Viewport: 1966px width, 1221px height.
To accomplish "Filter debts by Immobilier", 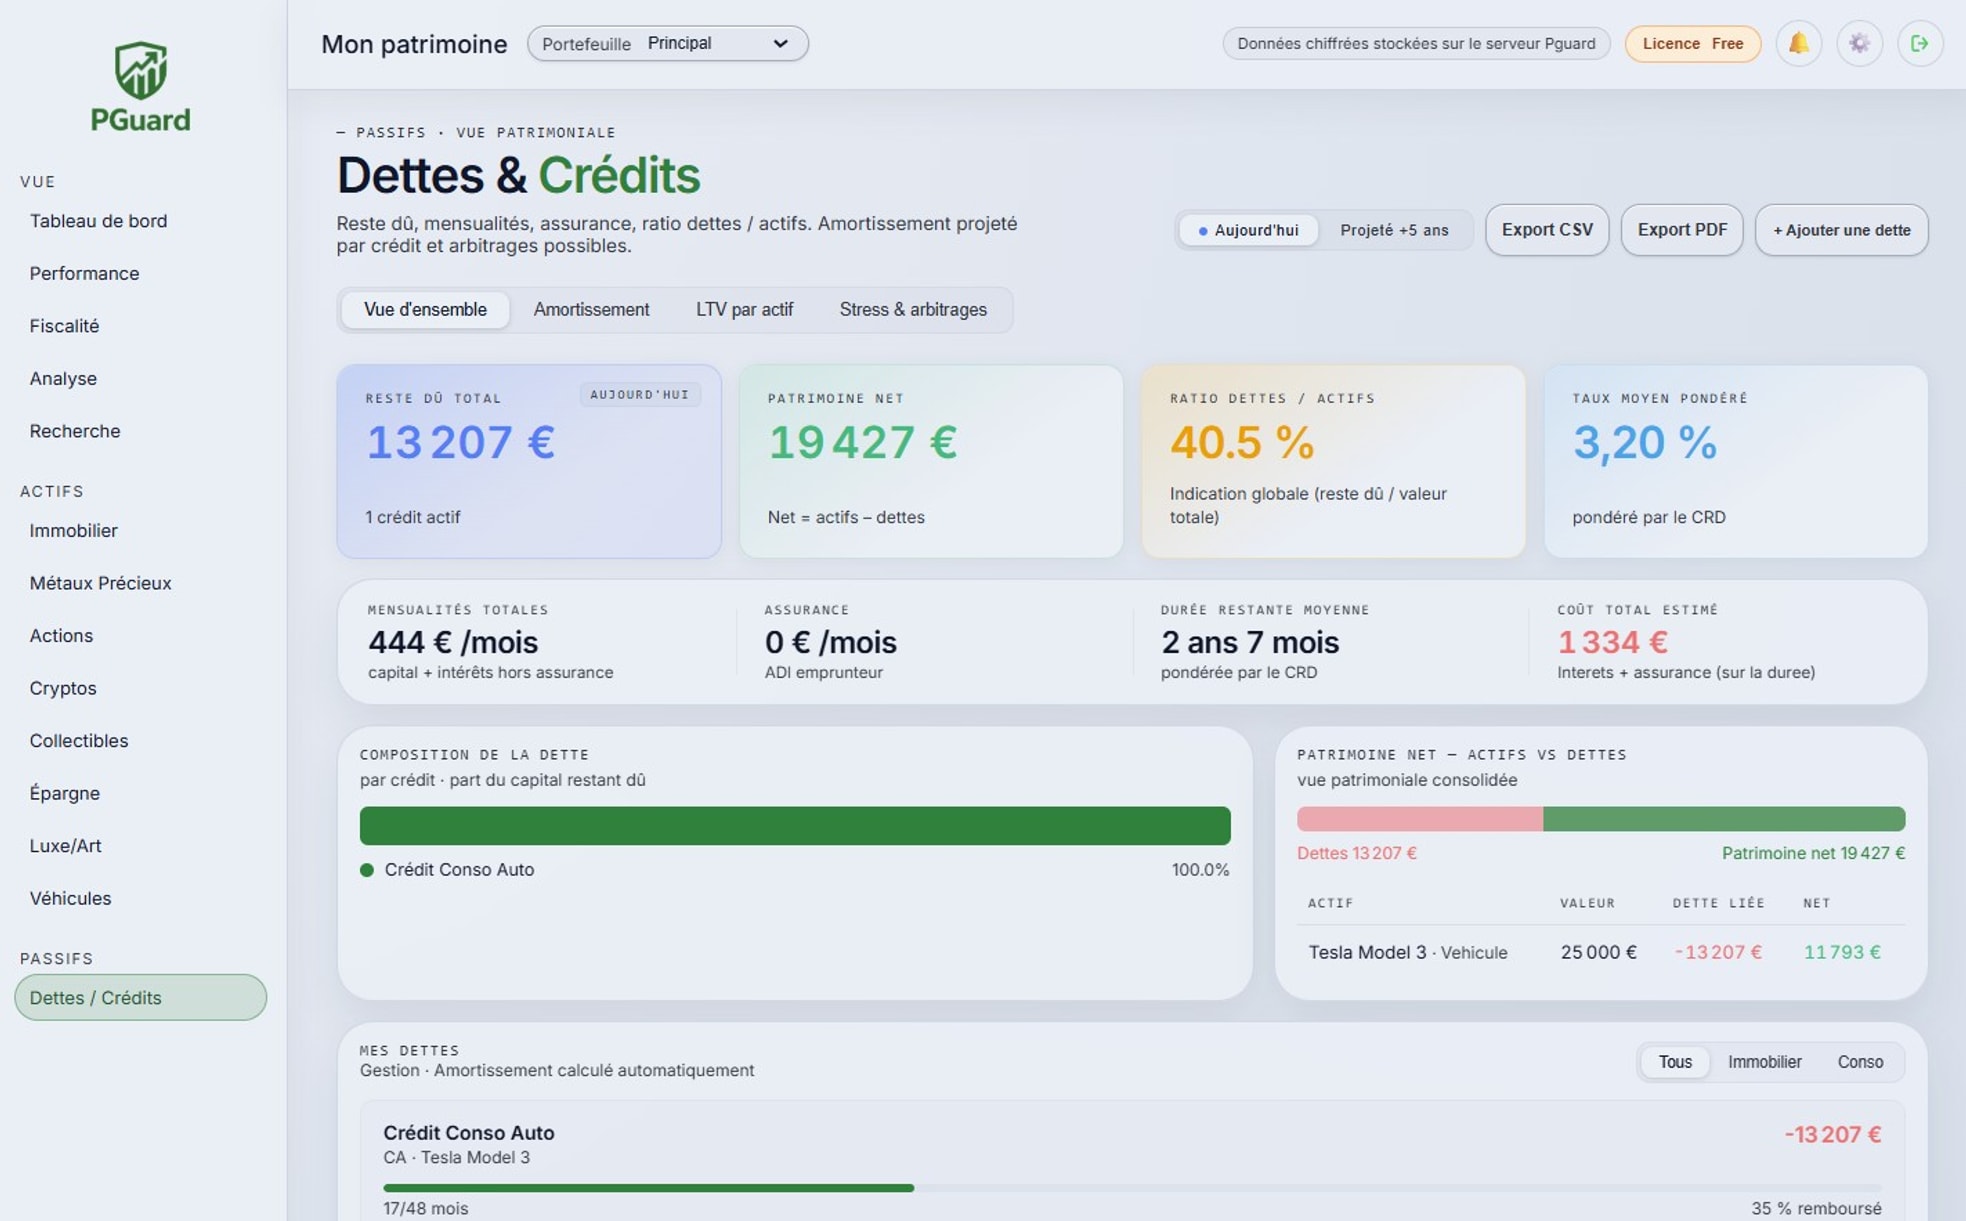I will click(1764, 1062).
